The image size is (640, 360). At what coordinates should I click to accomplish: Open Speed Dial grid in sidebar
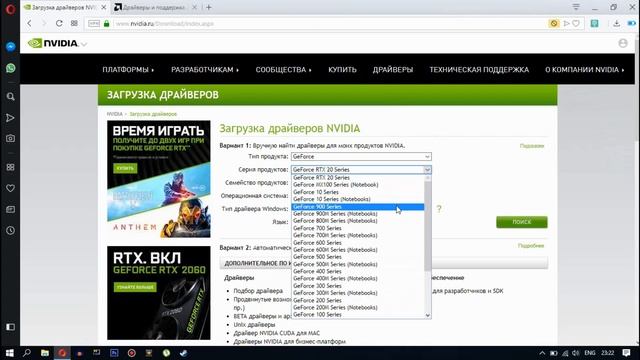coord(11,167)
